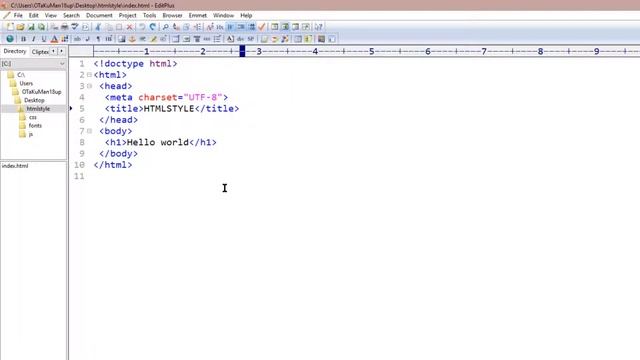Switch to the Directory tab

[x=15, y=51]
